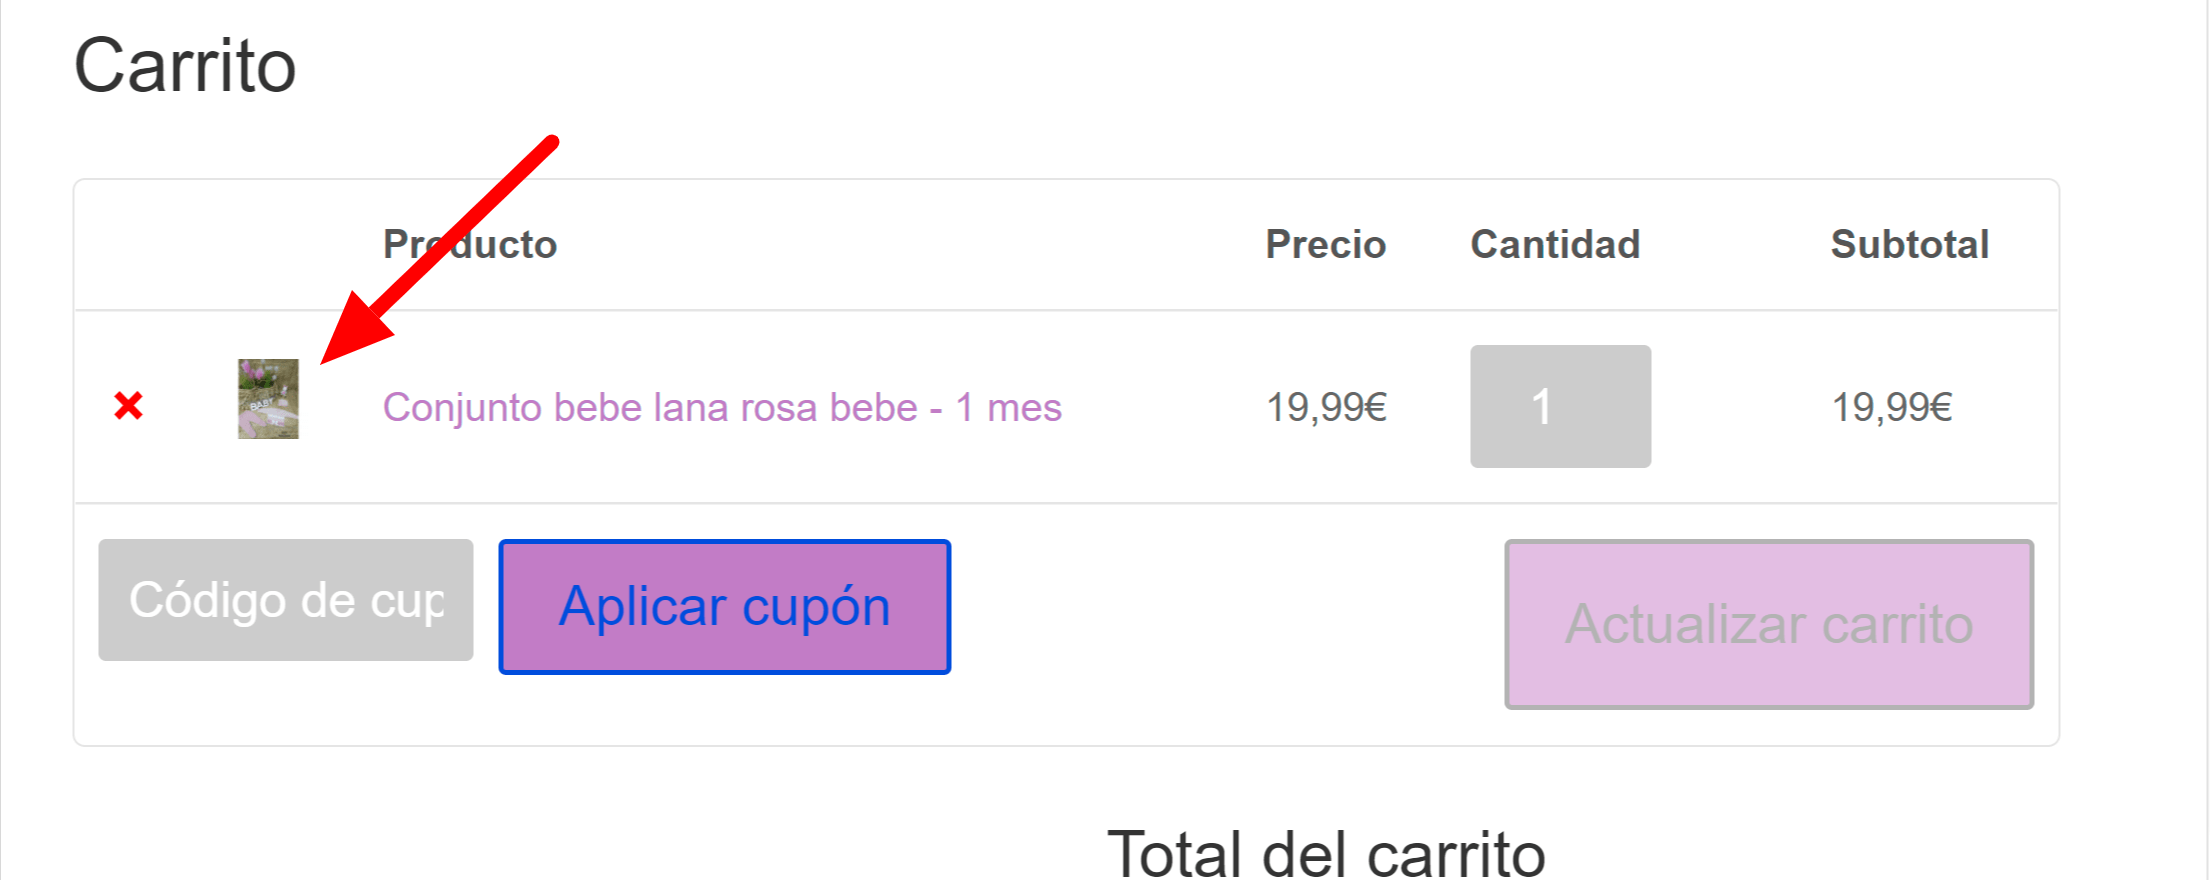The image size is (2210, 880).
Task: Update cart via Actualizar carrito button
Action: 1769,625
